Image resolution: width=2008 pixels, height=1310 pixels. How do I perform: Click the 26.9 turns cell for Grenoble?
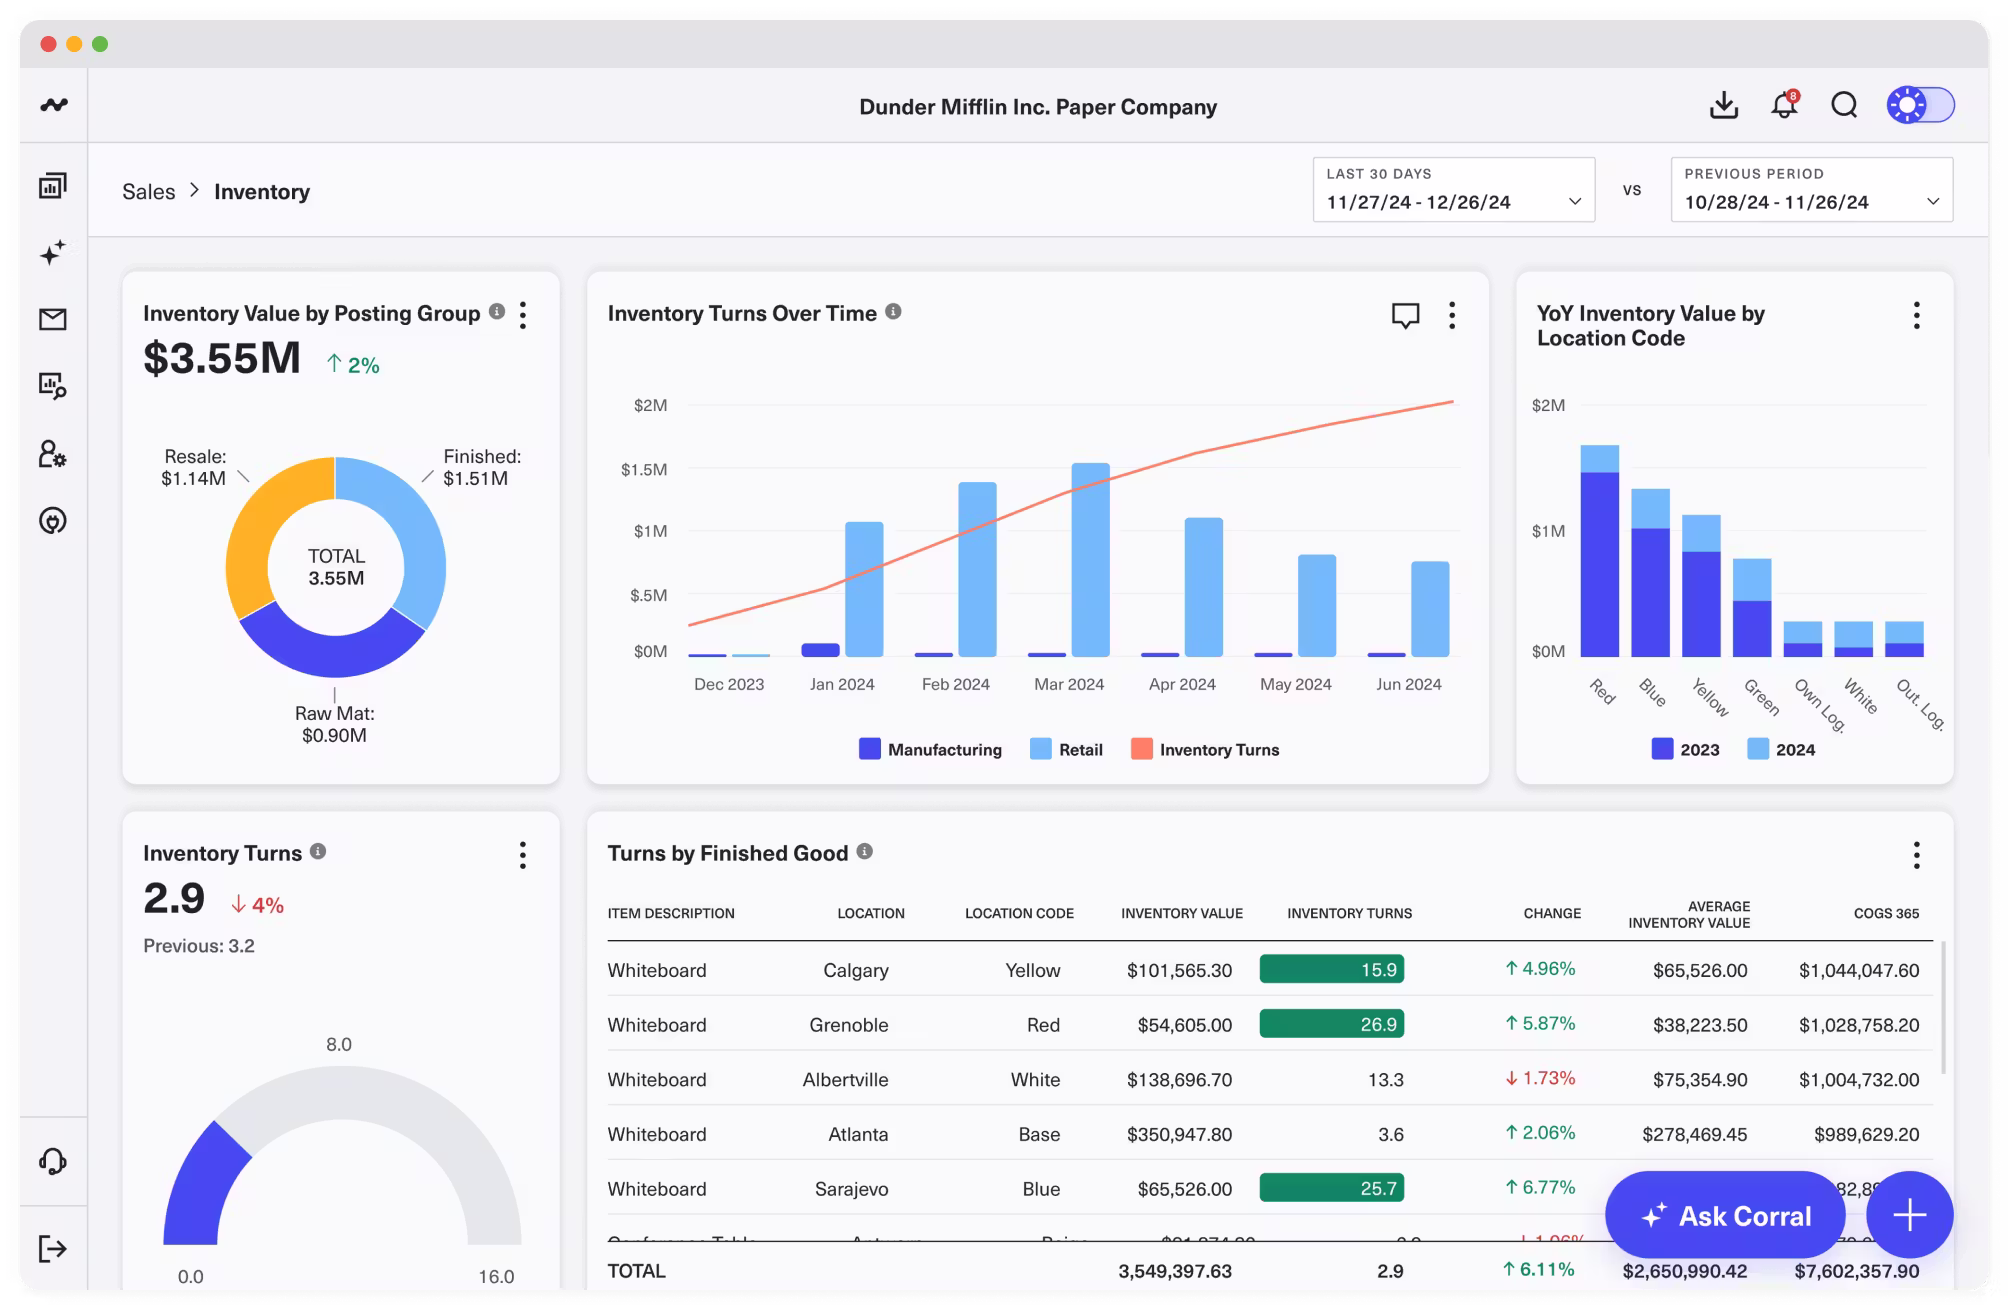(1332, 1024)
